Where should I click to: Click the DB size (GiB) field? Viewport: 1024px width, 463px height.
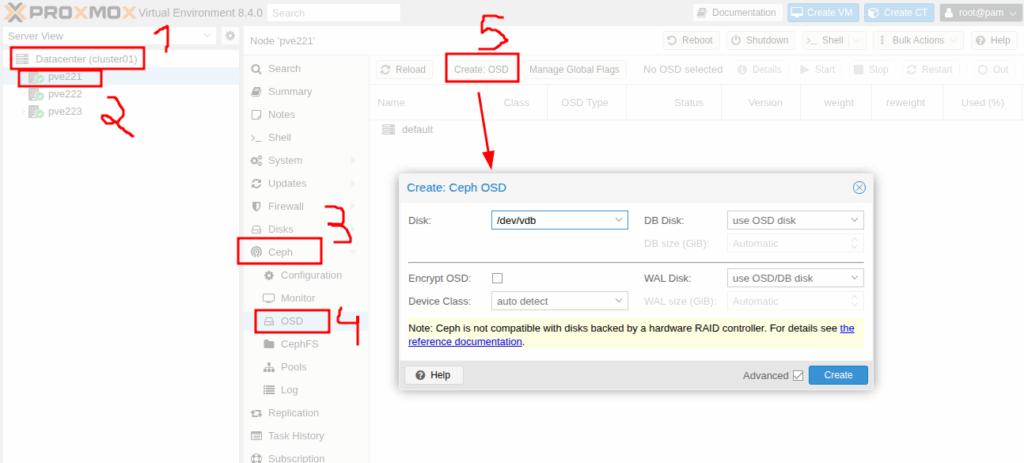[x=795, y=244]
